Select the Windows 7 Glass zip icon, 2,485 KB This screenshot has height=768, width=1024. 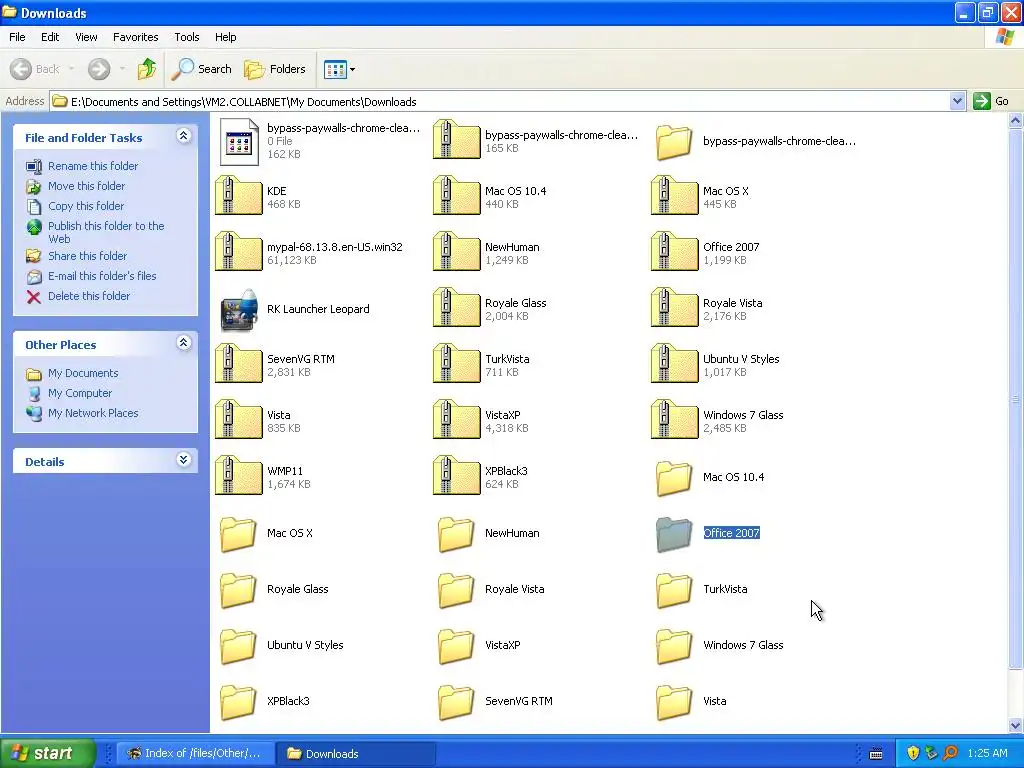pos(675,419)
